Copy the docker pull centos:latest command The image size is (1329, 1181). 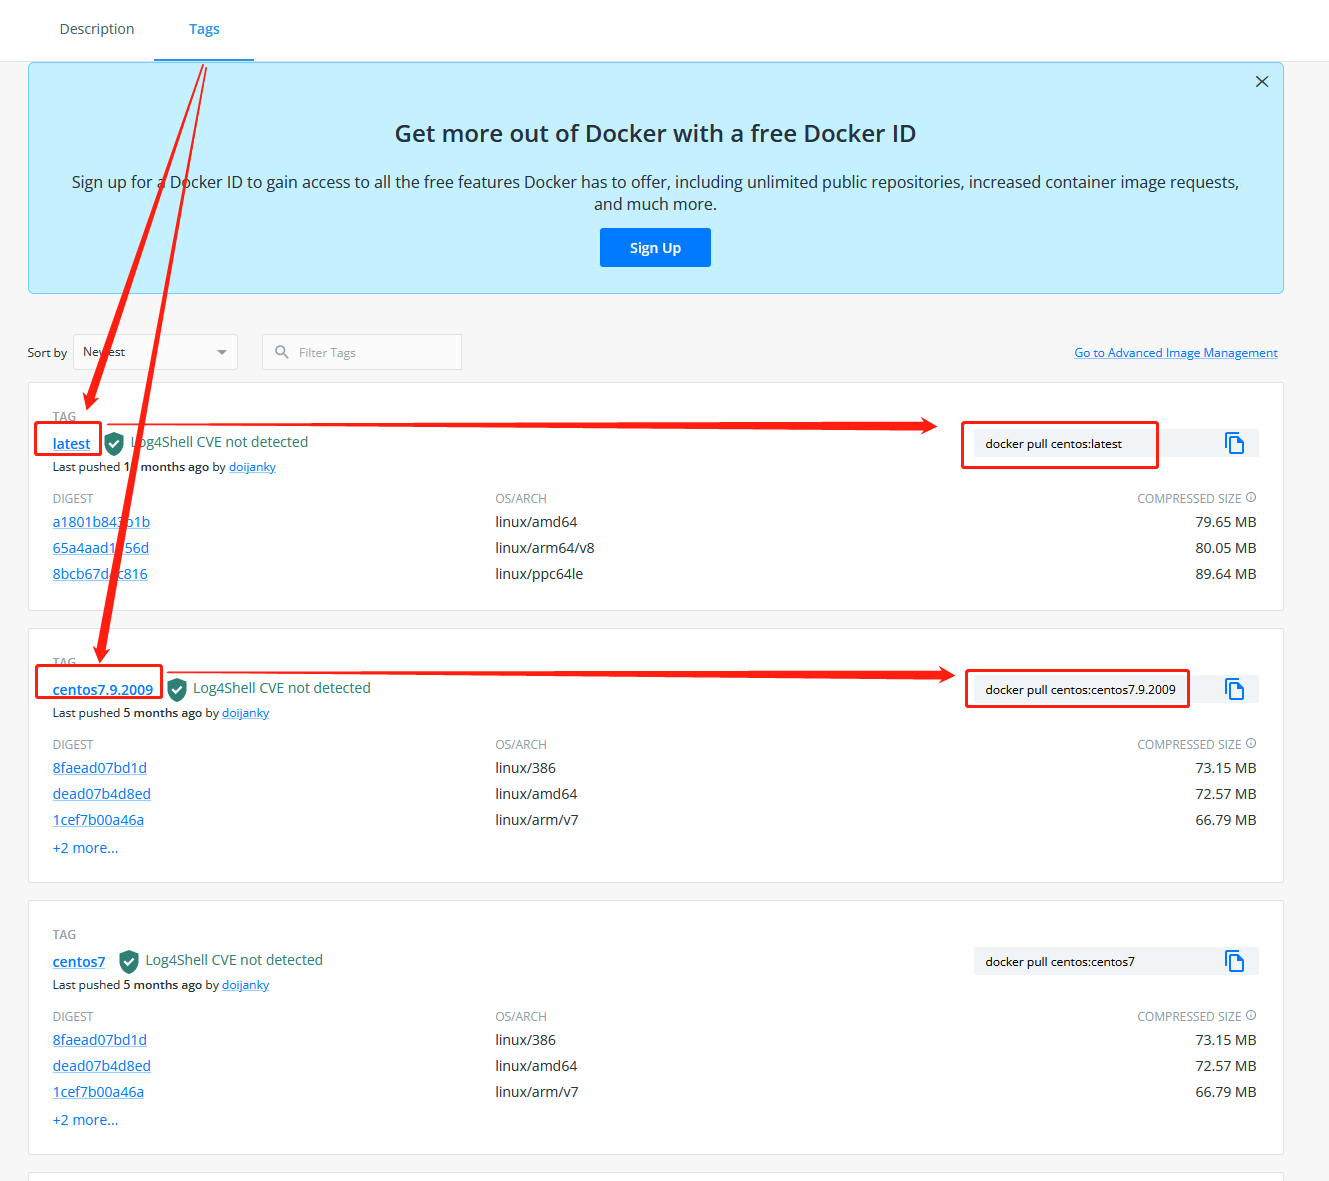click(1235, 443)
